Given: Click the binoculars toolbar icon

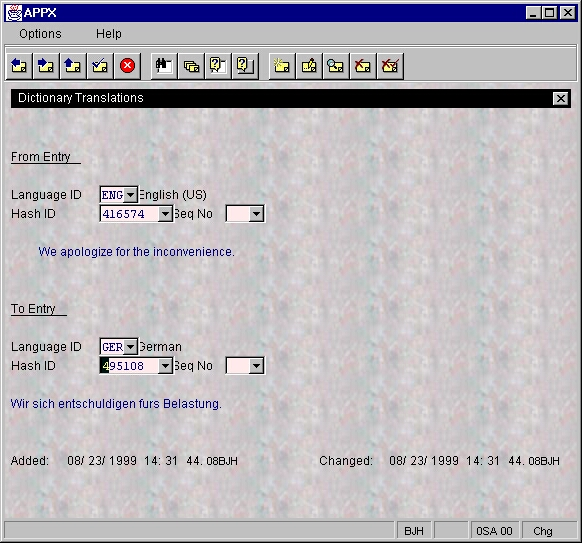Looking at the screenshot, I should (164, 66).
